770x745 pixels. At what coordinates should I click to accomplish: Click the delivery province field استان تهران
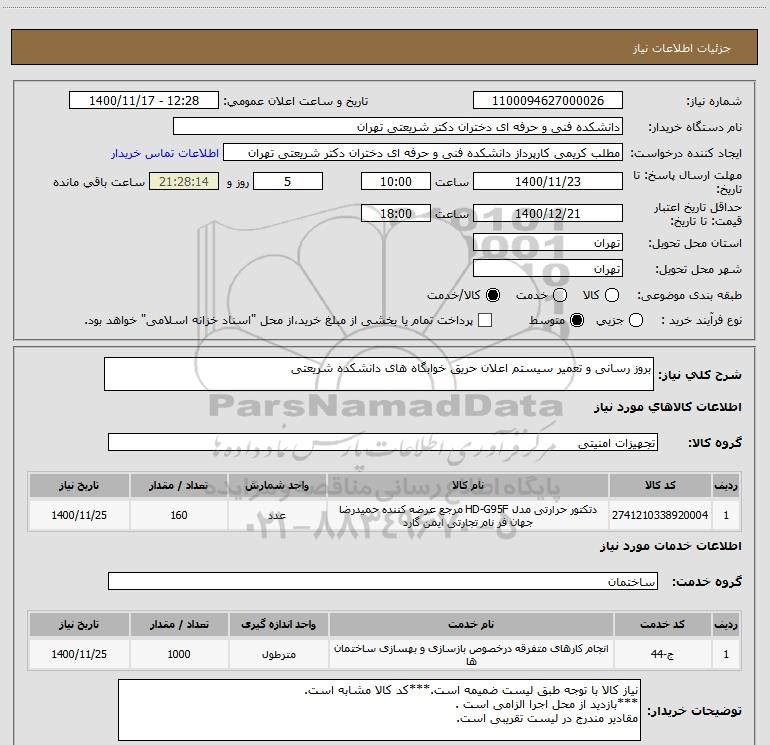click(548, 243)
